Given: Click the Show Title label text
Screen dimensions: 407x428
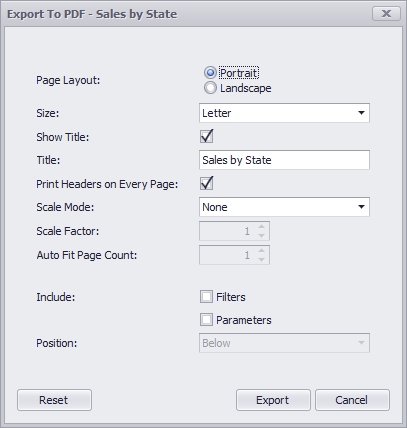Looking at the screenshot, I should [x=63, y=137].
